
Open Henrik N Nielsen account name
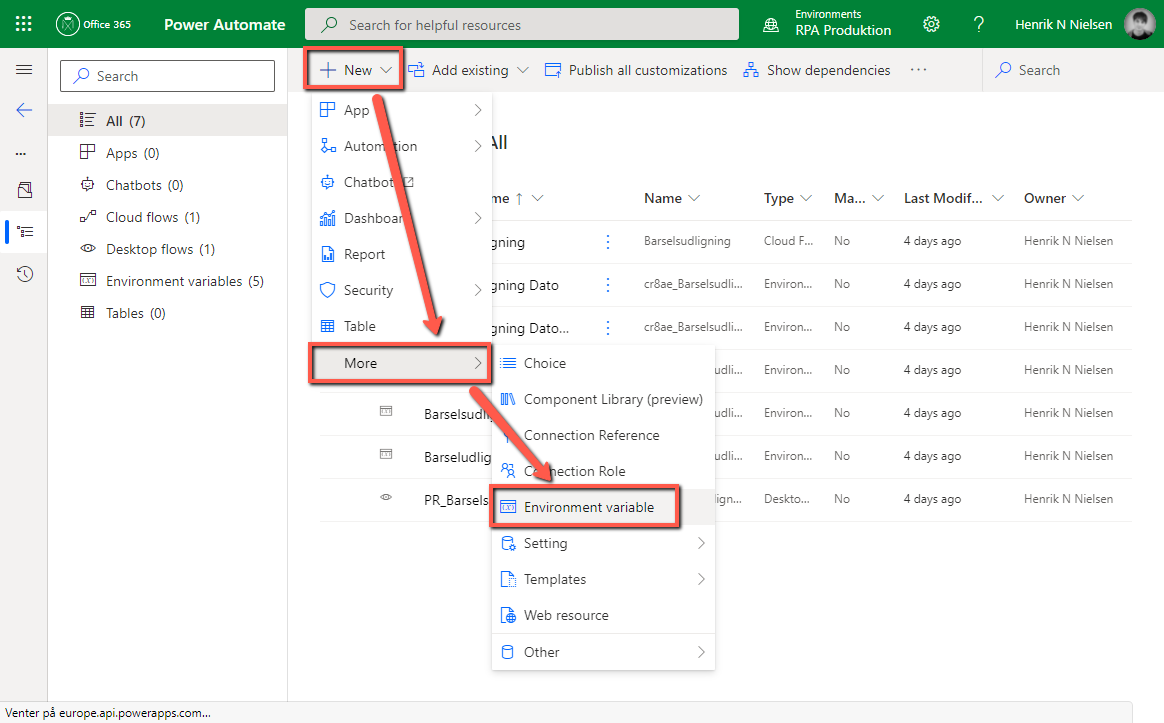click(1063, 24)
